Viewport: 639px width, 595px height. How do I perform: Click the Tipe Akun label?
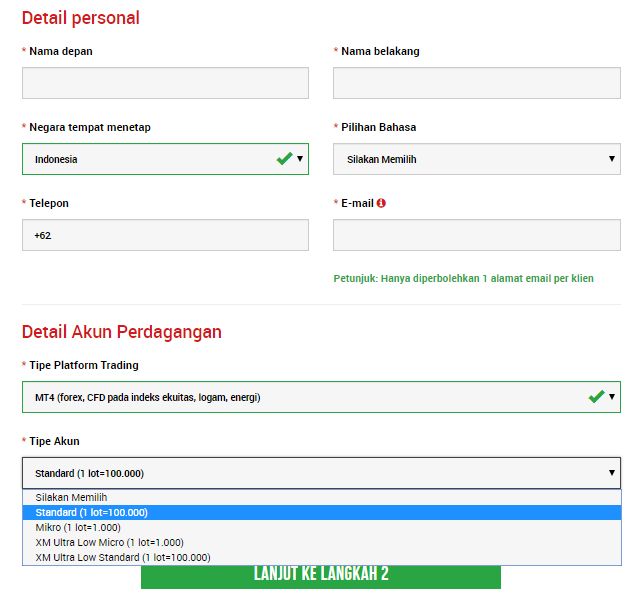click(x=54, y=441)
